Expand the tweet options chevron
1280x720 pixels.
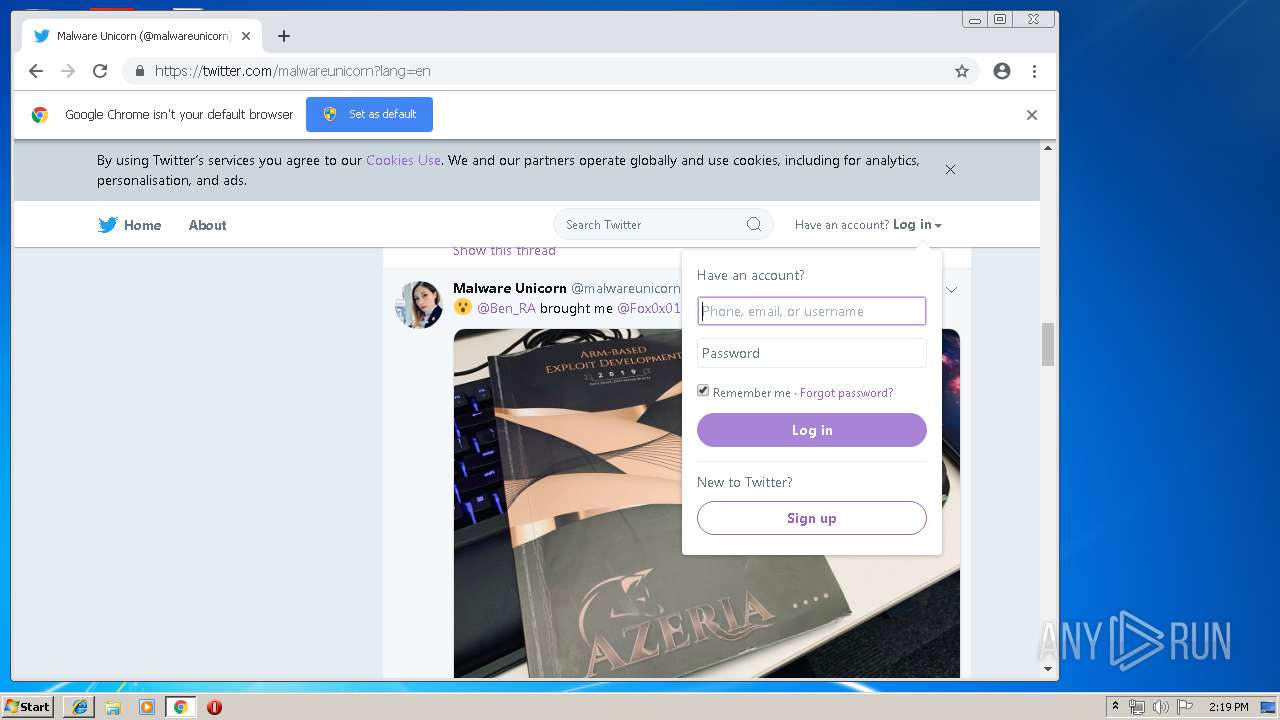click(x=952, y=290)
